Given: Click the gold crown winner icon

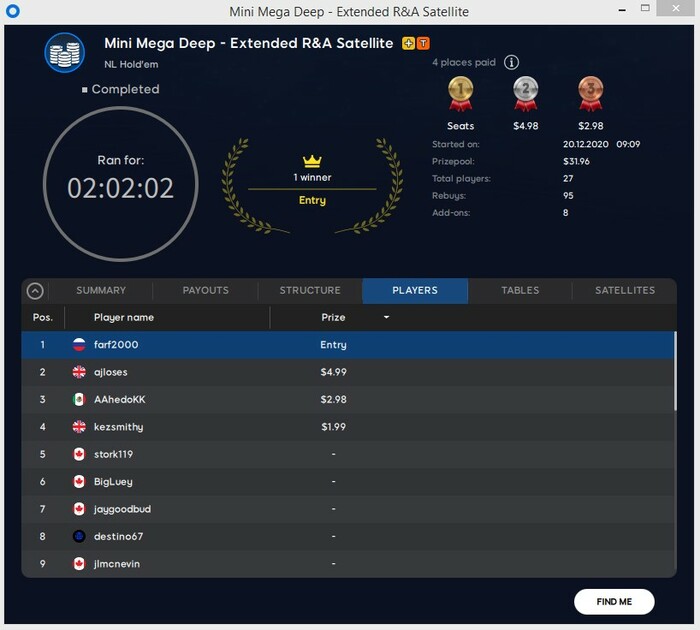Looking at the screenshot, I should (312, 161).
